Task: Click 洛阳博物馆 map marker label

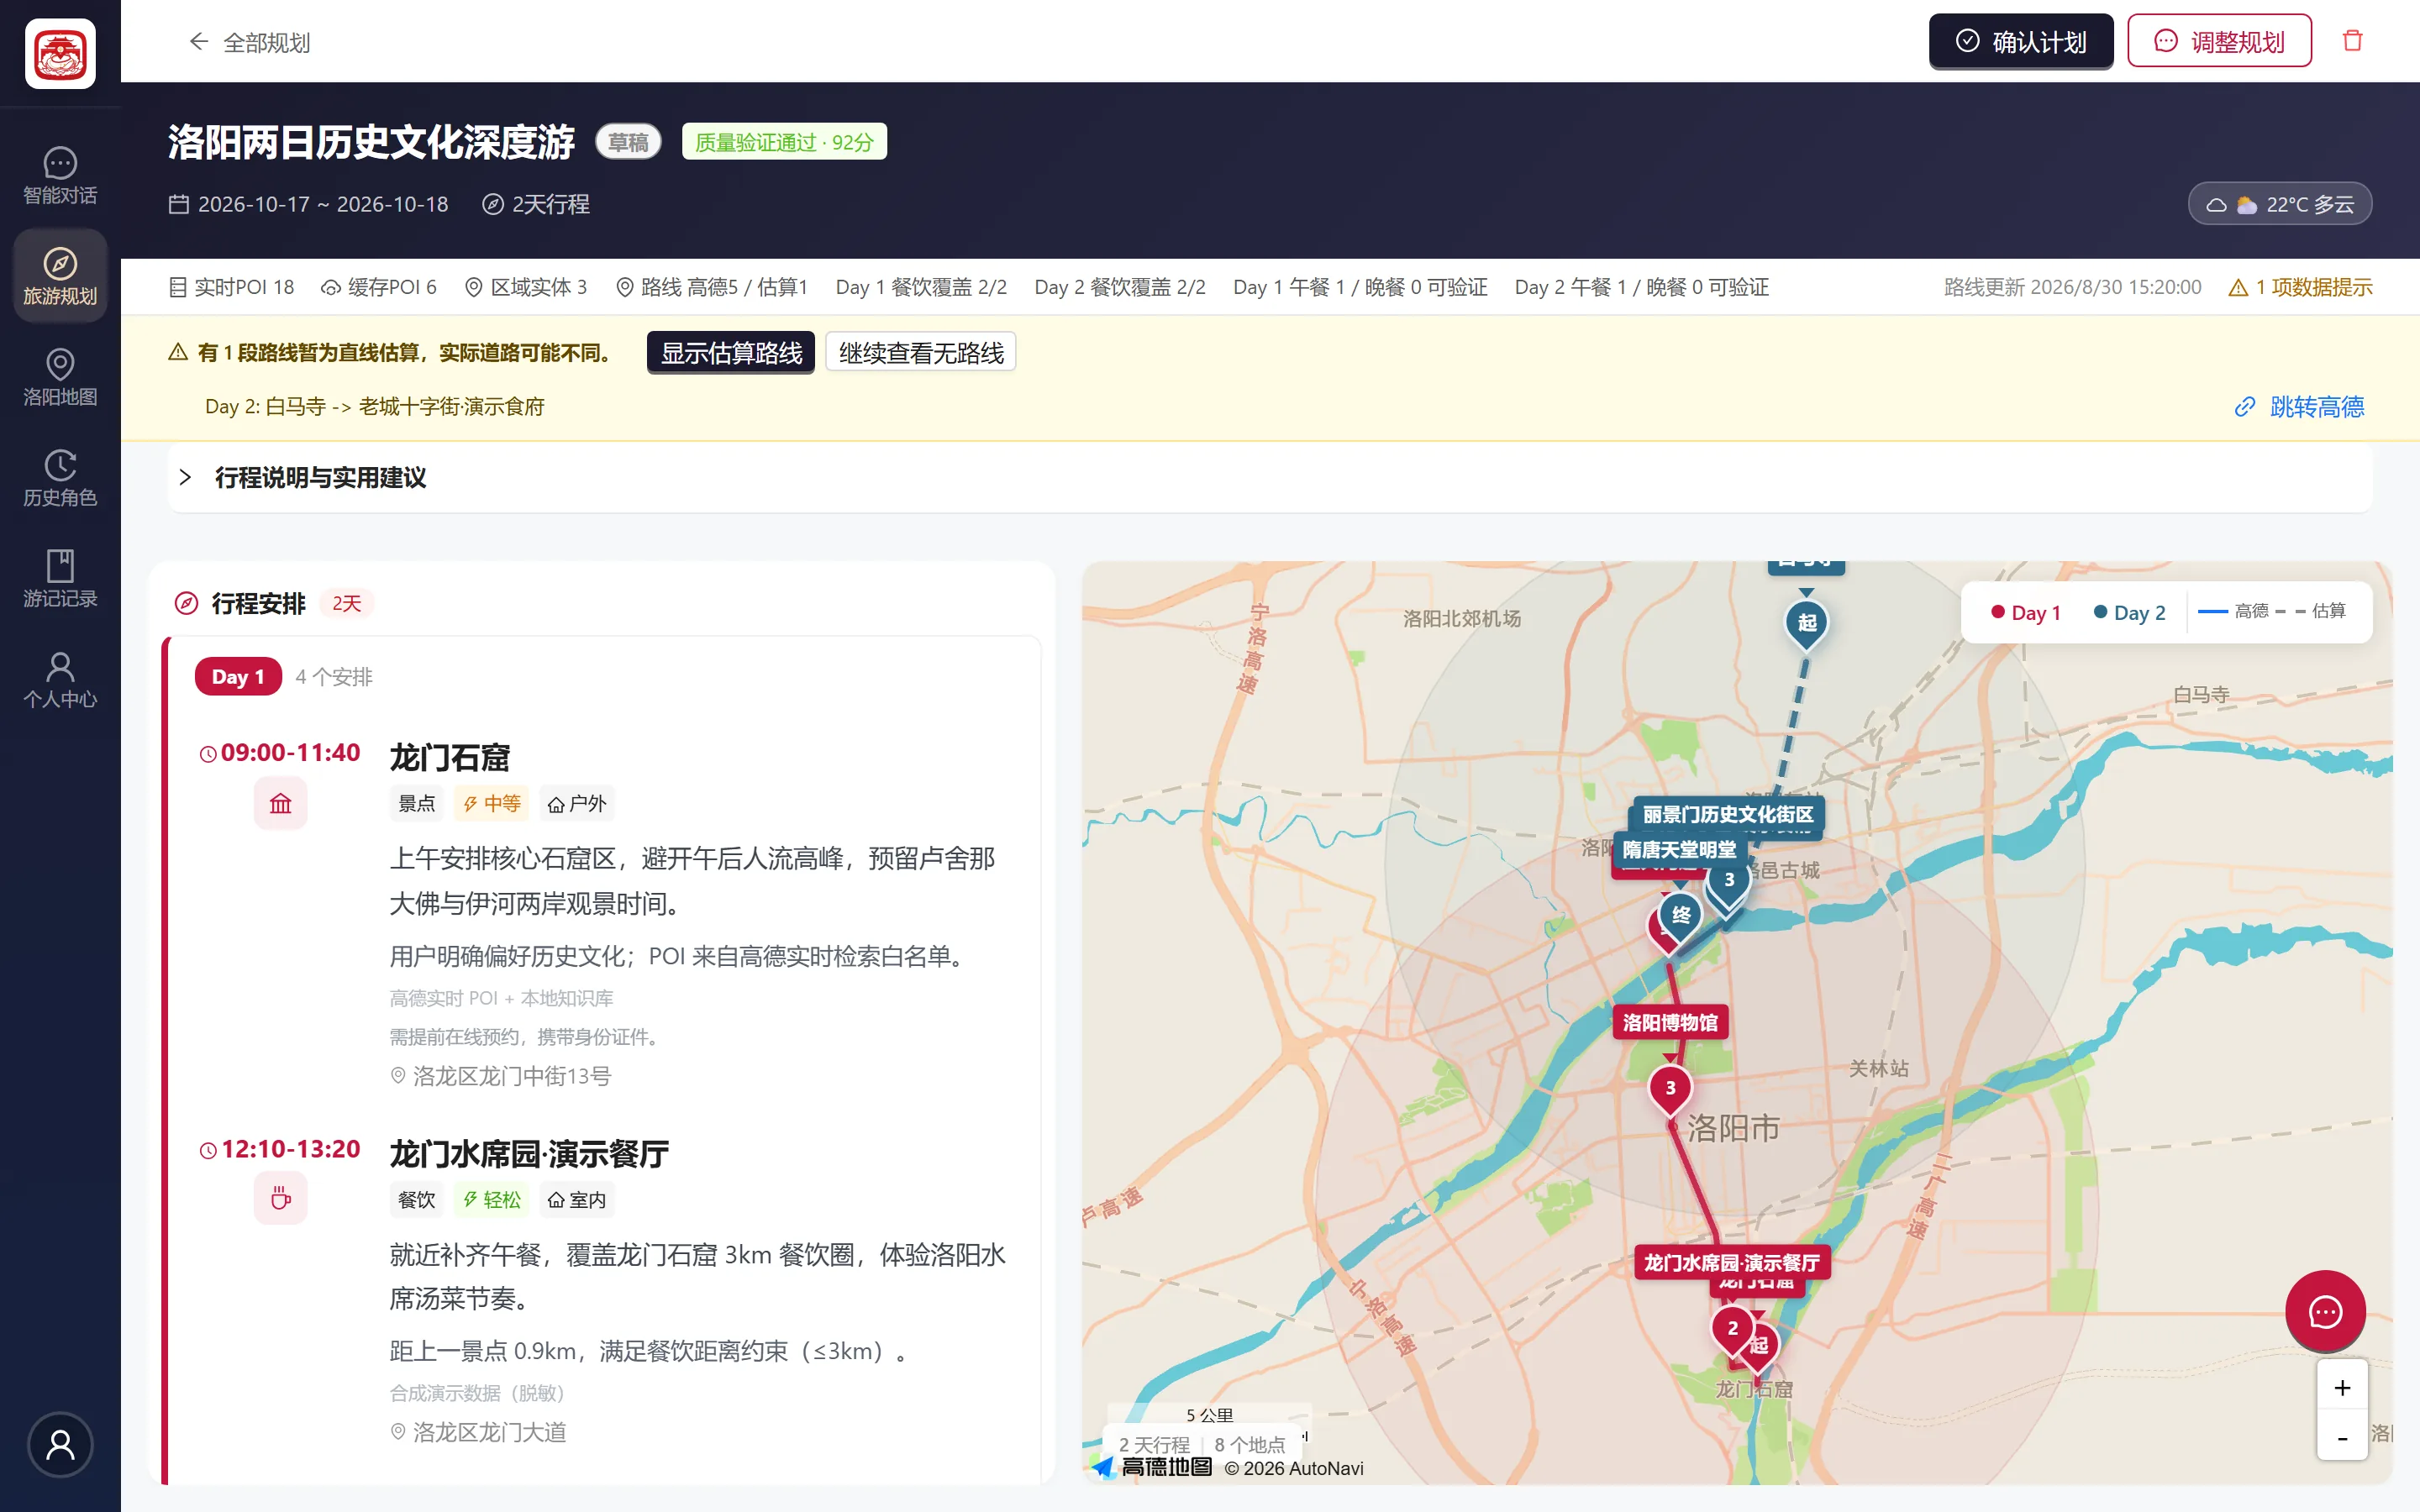Action: pos(1670,1022)
